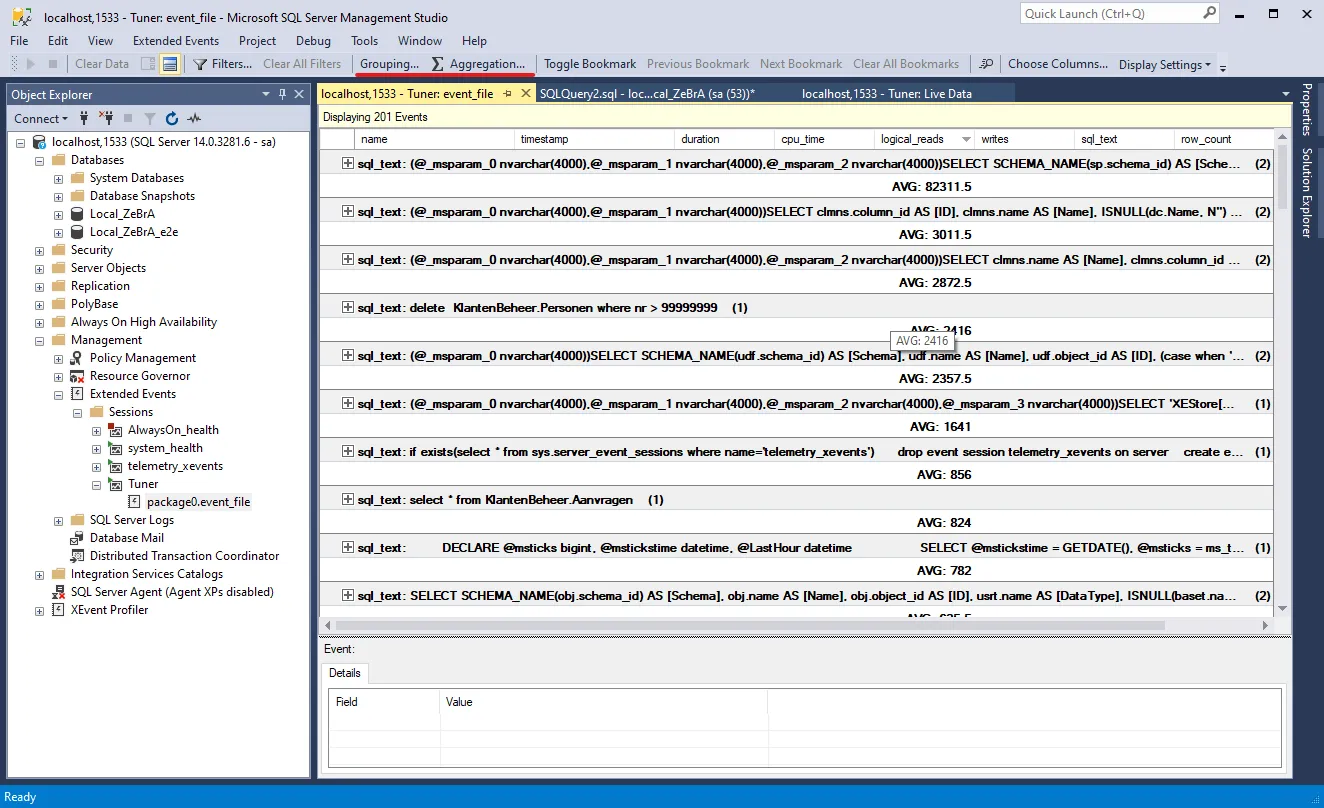Toggle the Details pane toolbar icon

(x=170, y=64)
